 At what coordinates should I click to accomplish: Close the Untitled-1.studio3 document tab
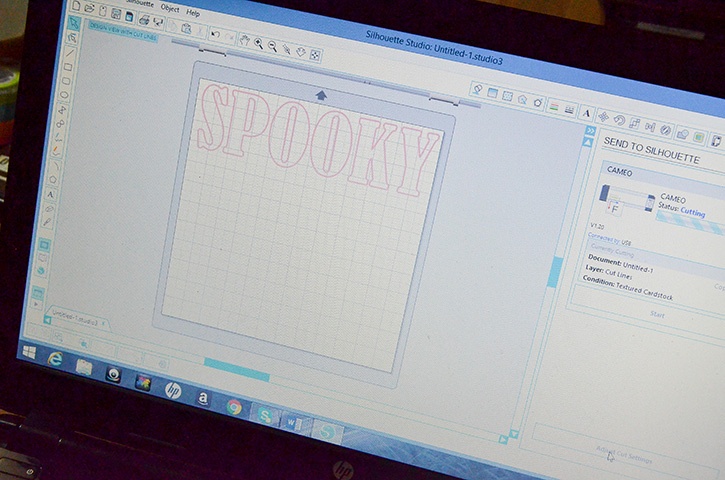(x=103, y=323)
